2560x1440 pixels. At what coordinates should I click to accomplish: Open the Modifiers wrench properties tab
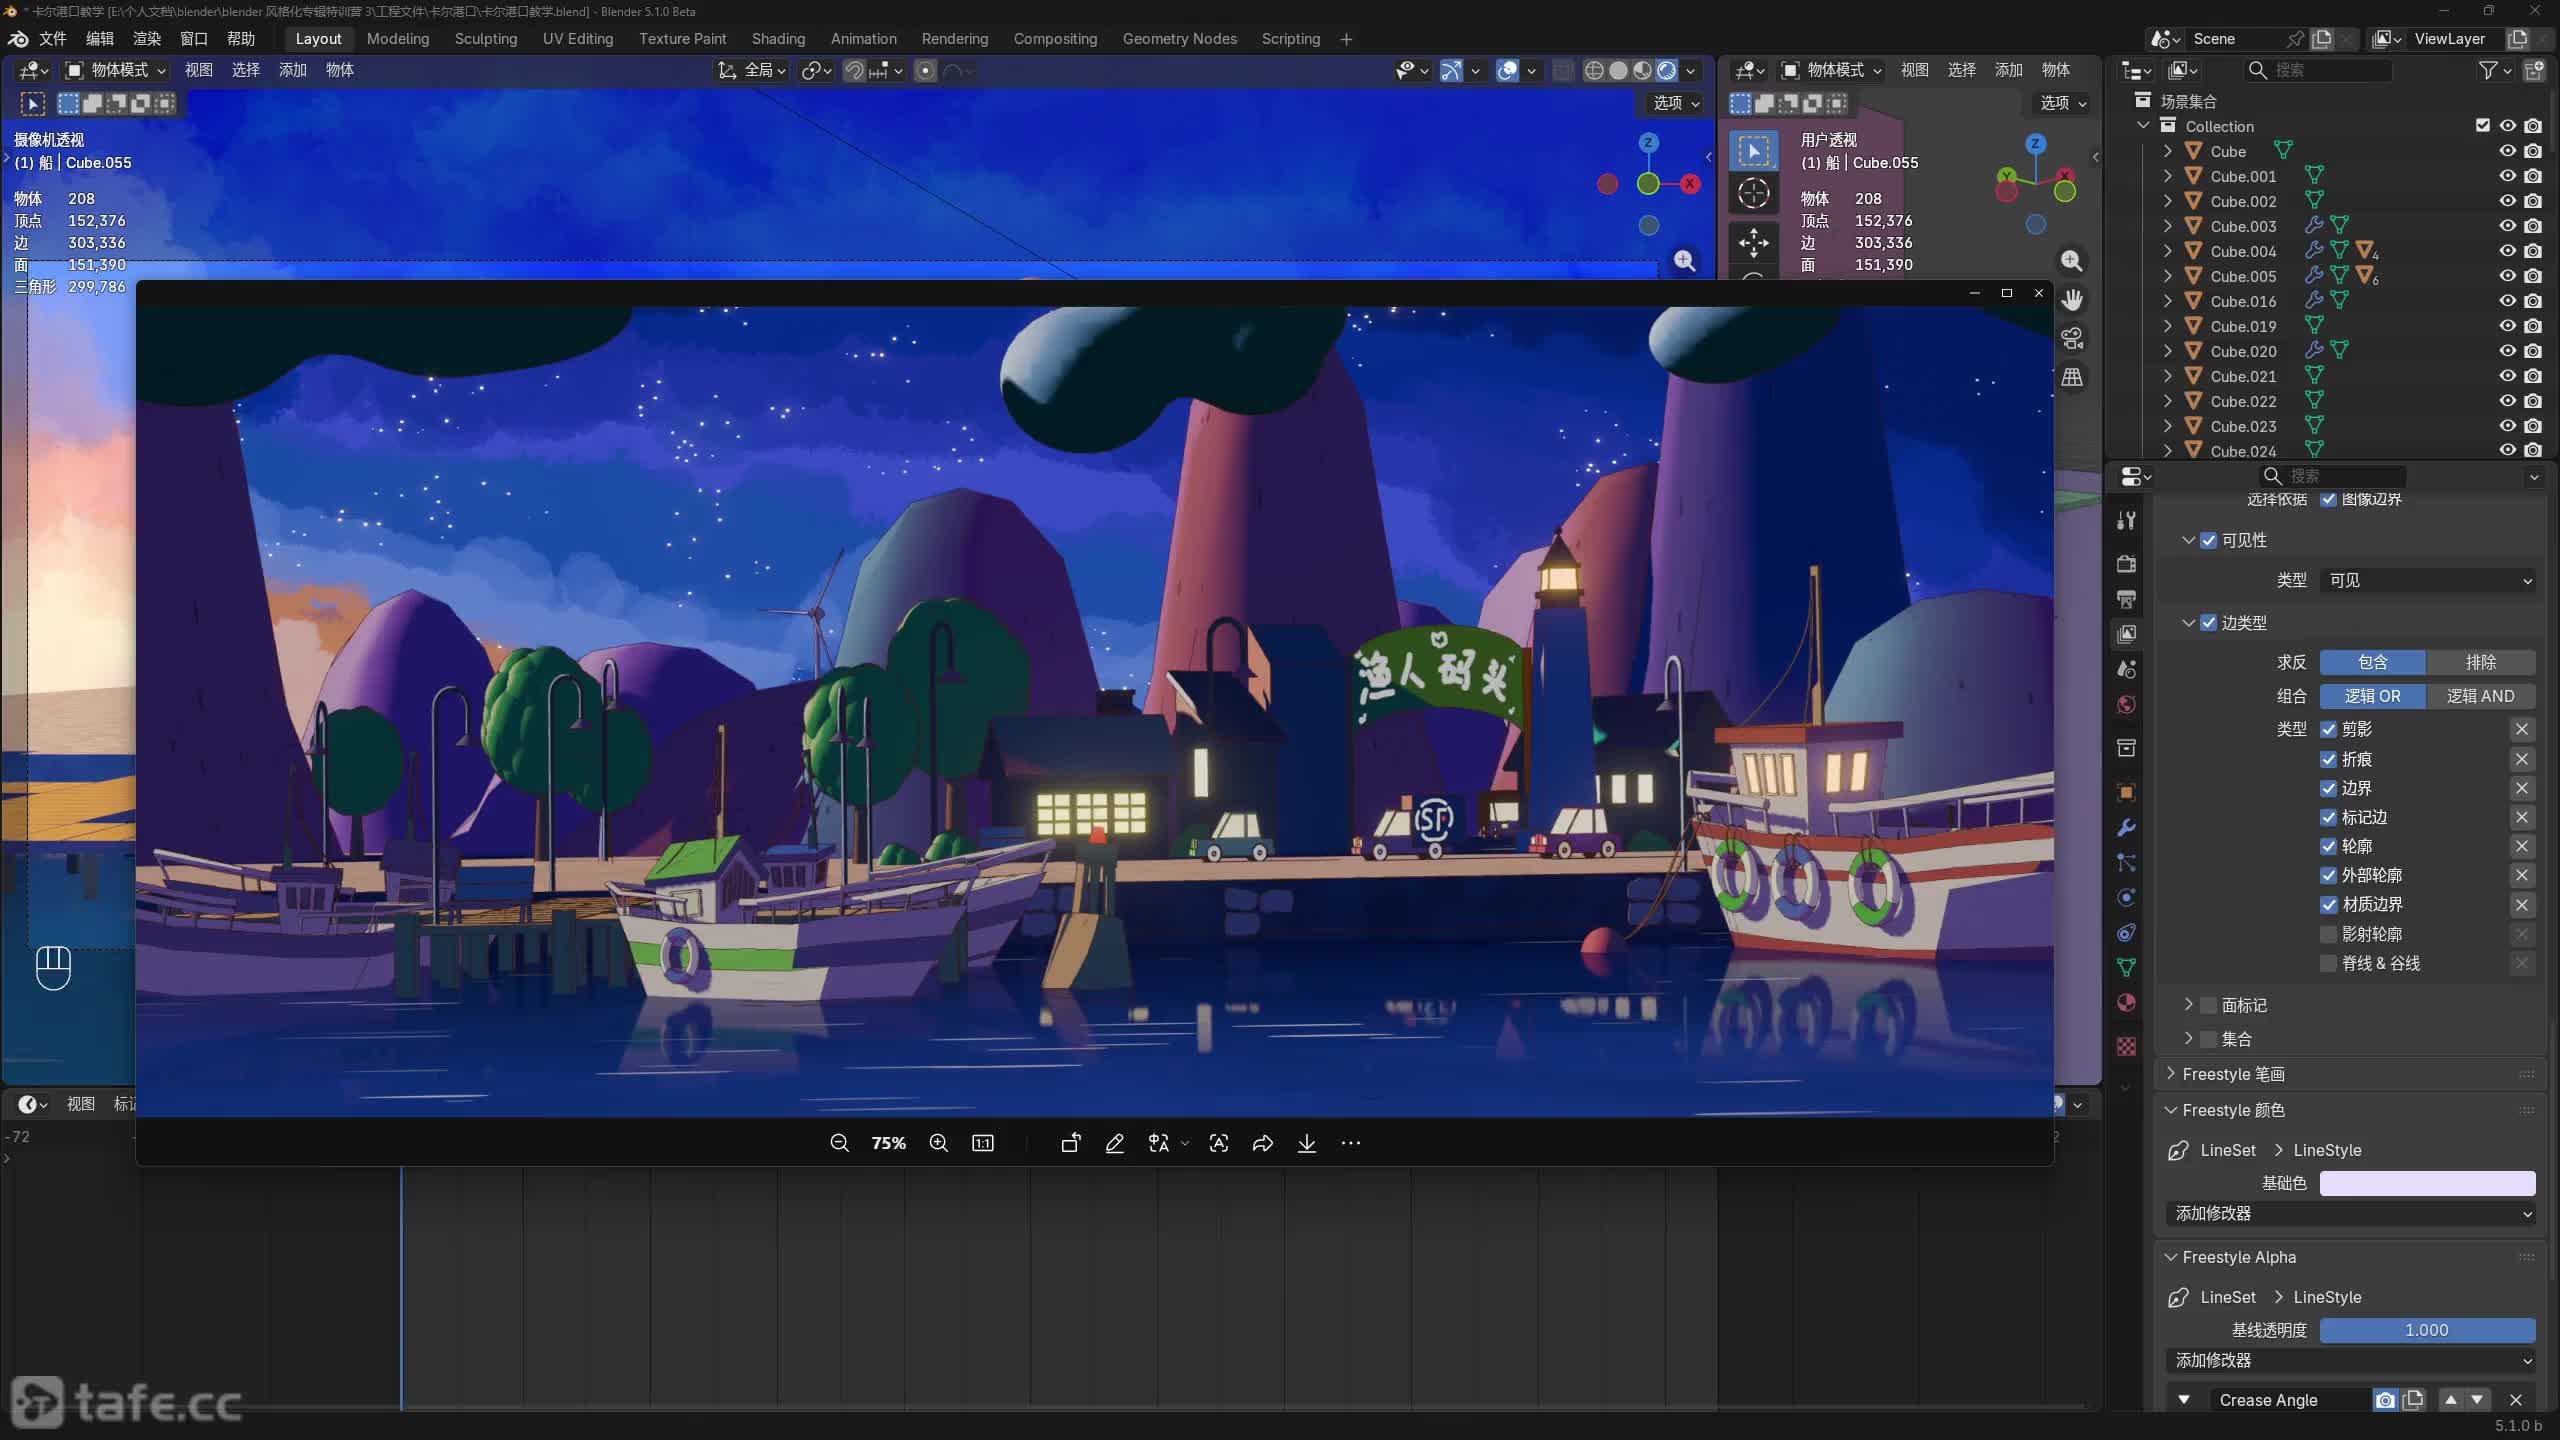2127,828
